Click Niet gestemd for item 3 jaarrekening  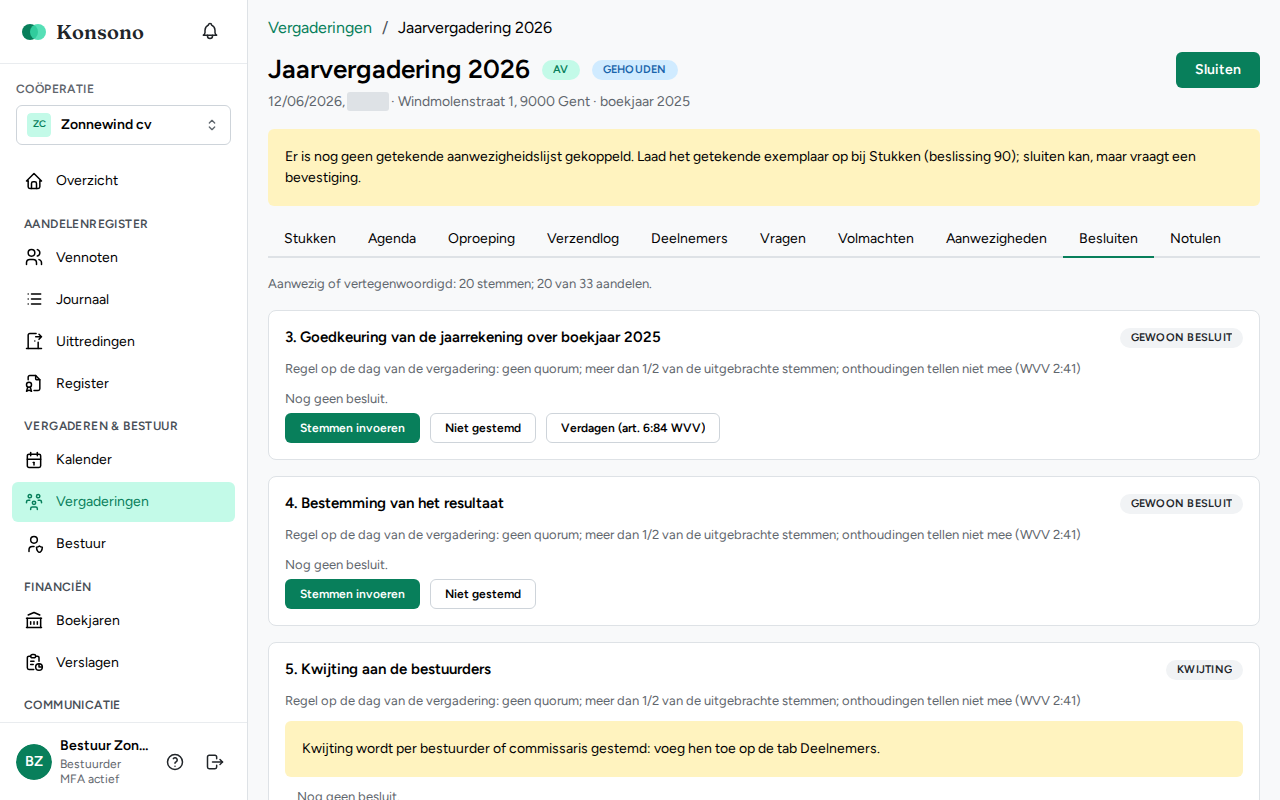(483, 428)
